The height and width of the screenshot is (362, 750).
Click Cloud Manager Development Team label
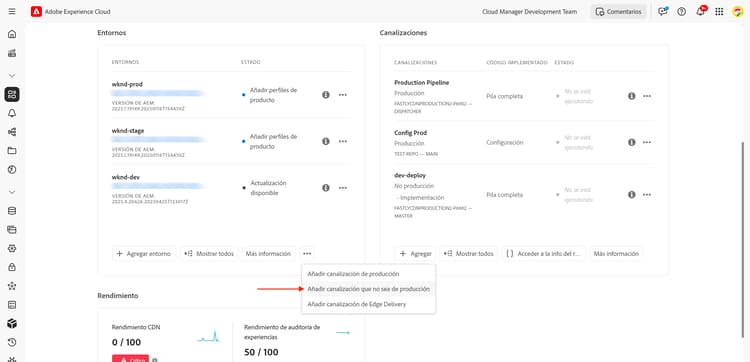[x=529, y=11]
